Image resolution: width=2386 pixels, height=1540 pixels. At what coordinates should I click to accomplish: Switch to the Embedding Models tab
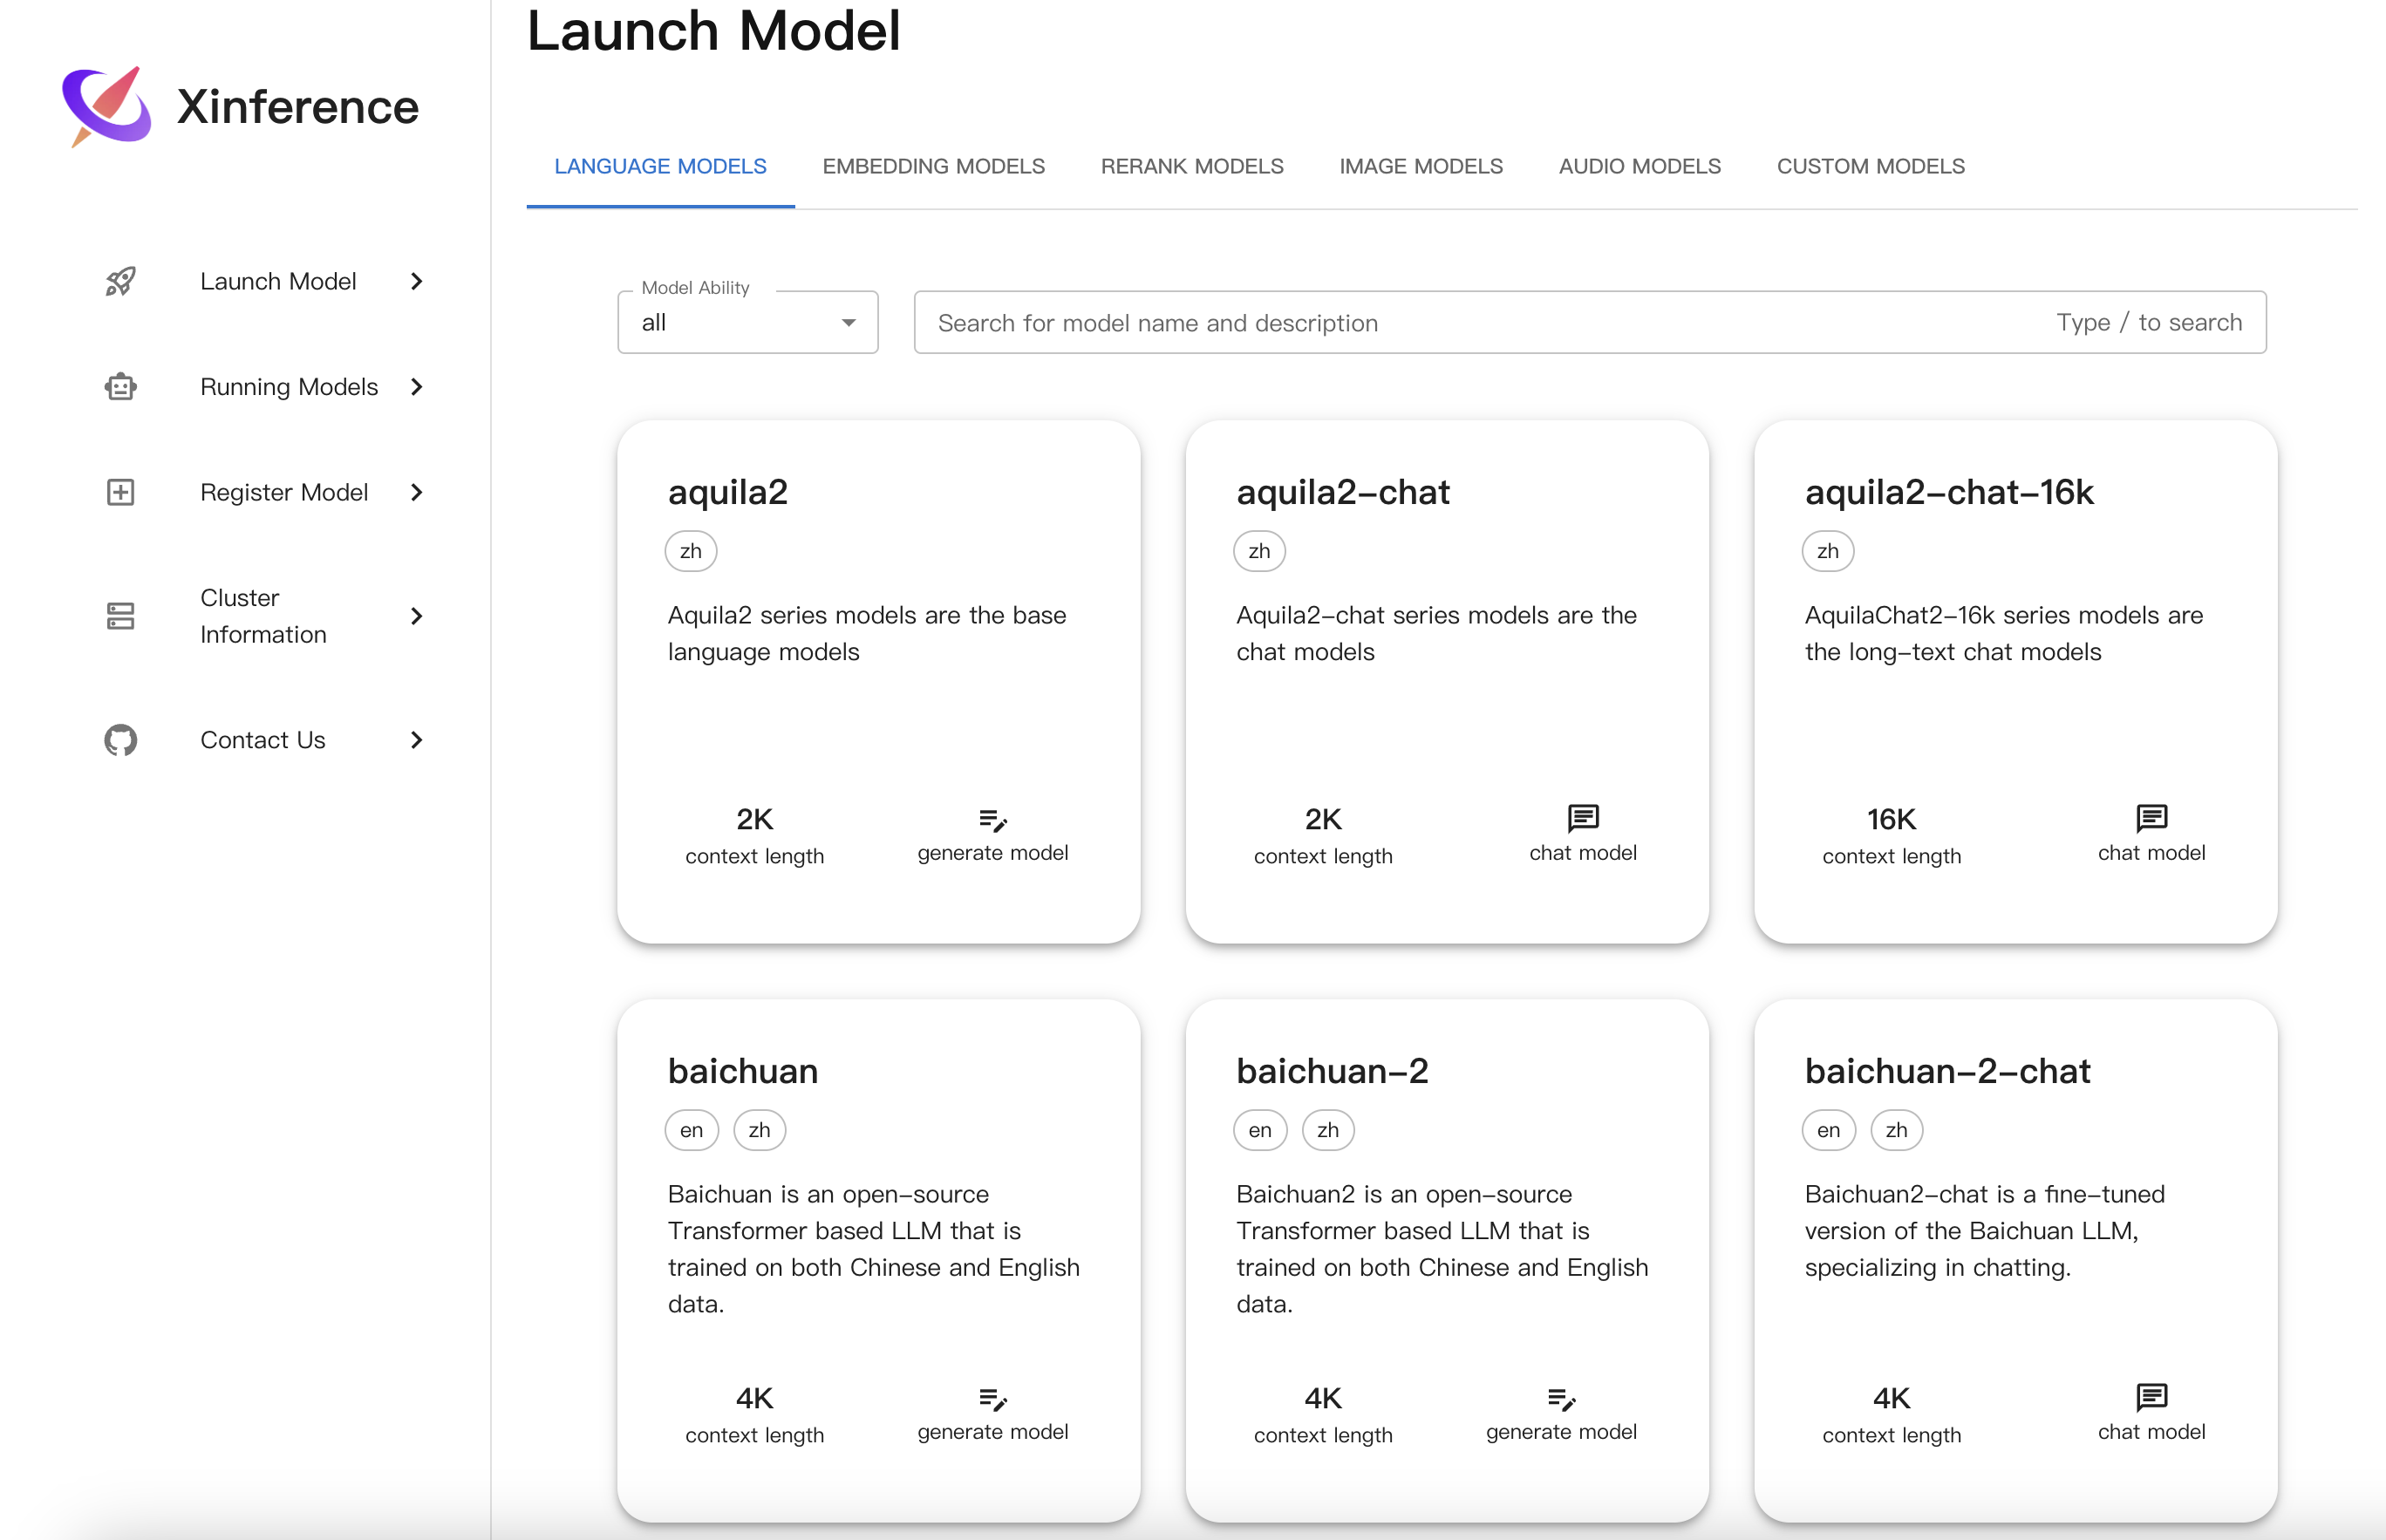tap(933, 166)
